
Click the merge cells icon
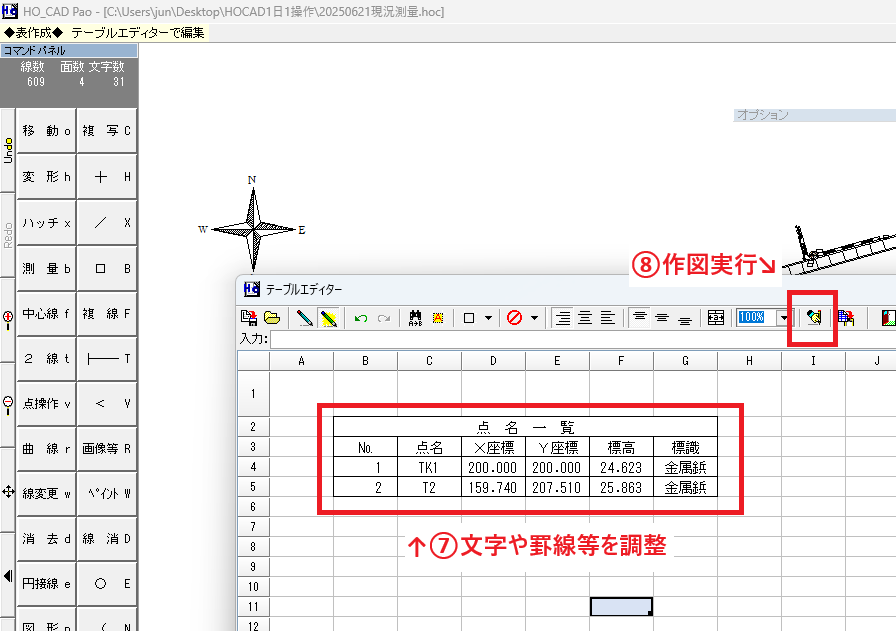pyautogui.click(x=715, y=318)
